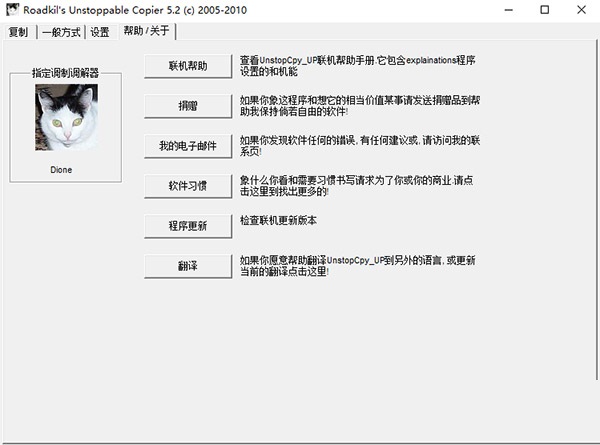
Task: Click the app cat icon in title bar
Action: (12, 10)
